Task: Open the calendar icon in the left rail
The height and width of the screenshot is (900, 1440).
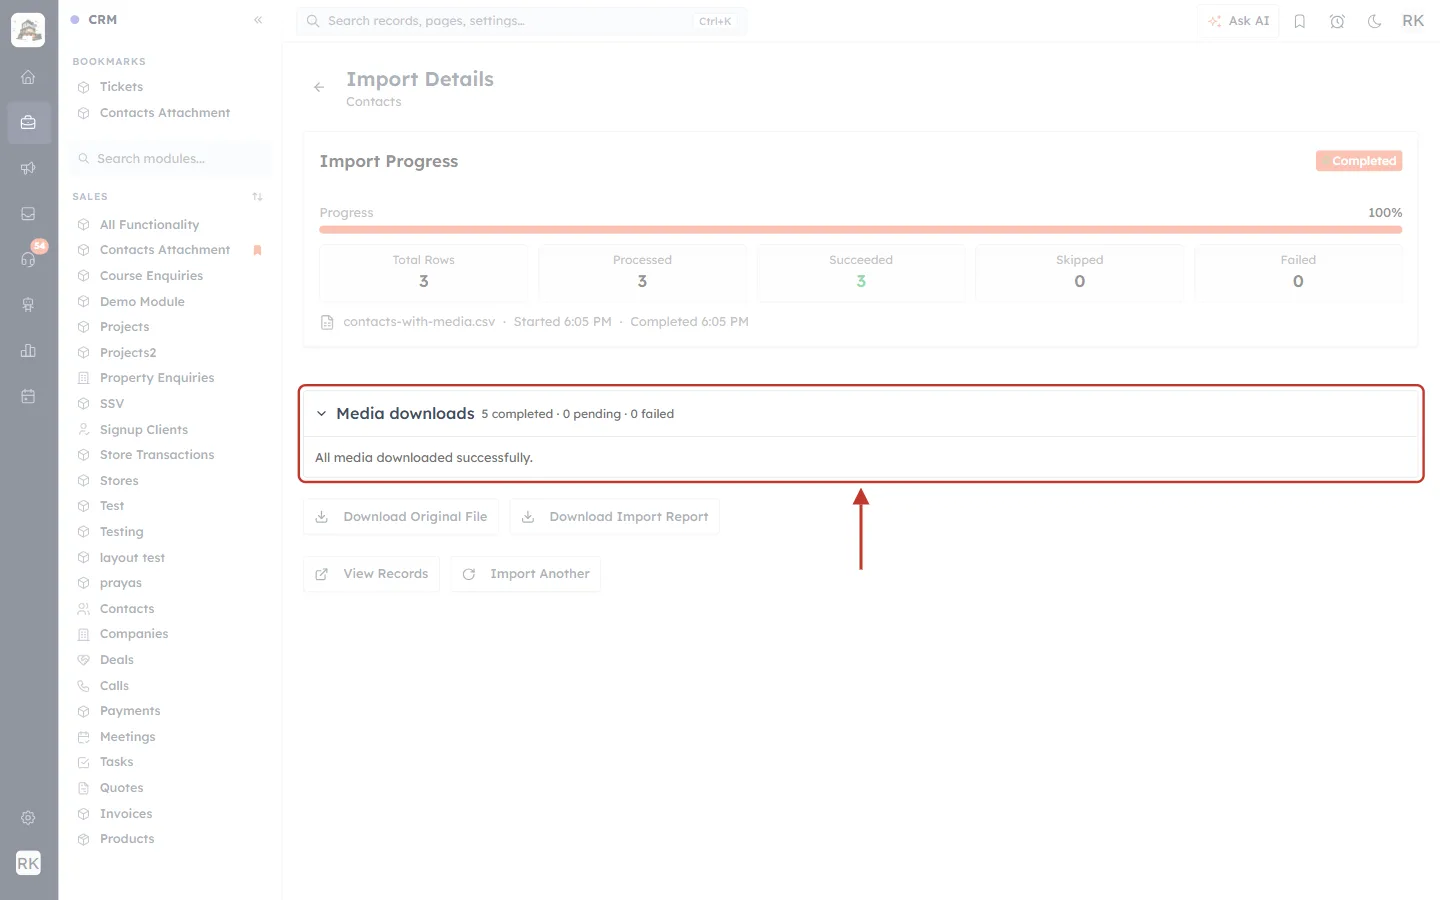Action: click(x=28, y=396)
